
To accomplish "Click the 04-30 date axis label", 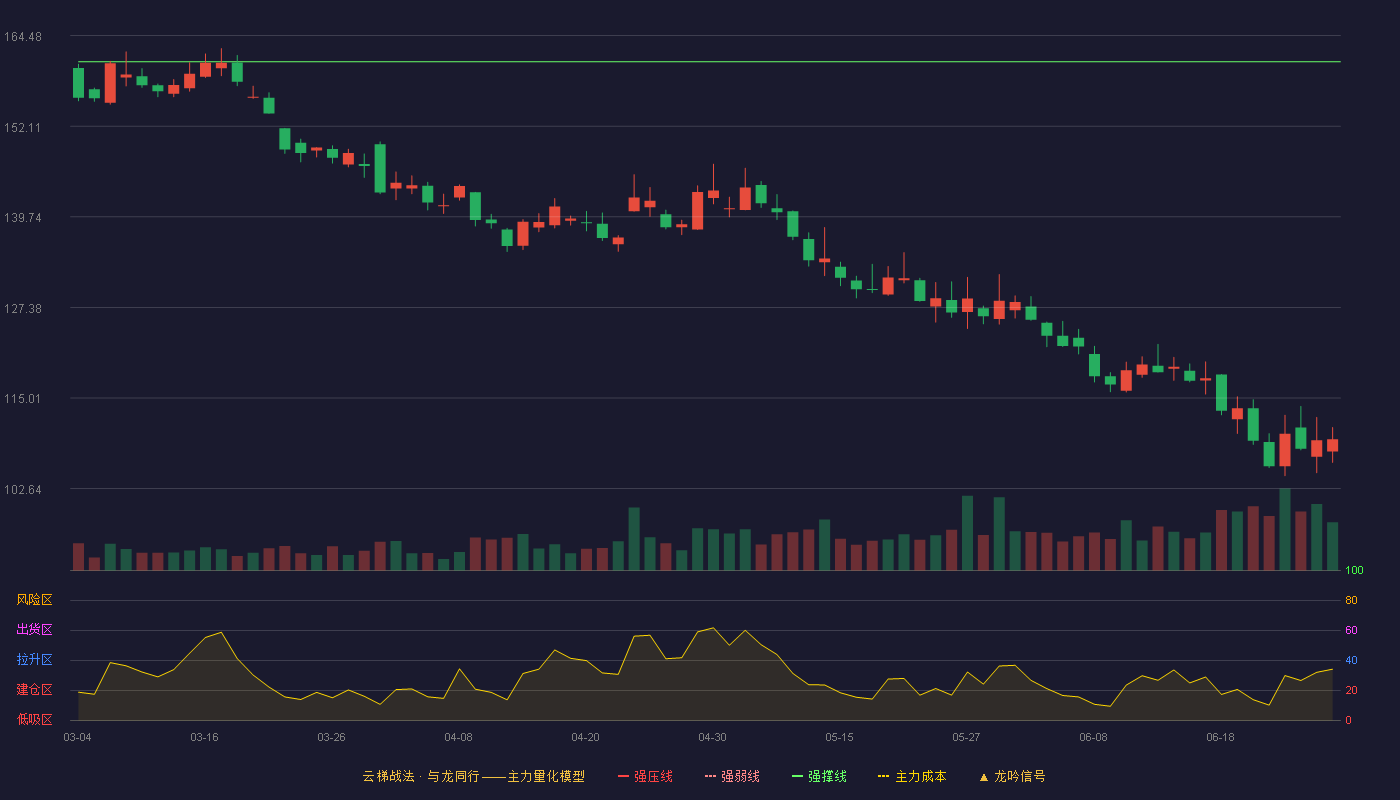I will 712,737.
